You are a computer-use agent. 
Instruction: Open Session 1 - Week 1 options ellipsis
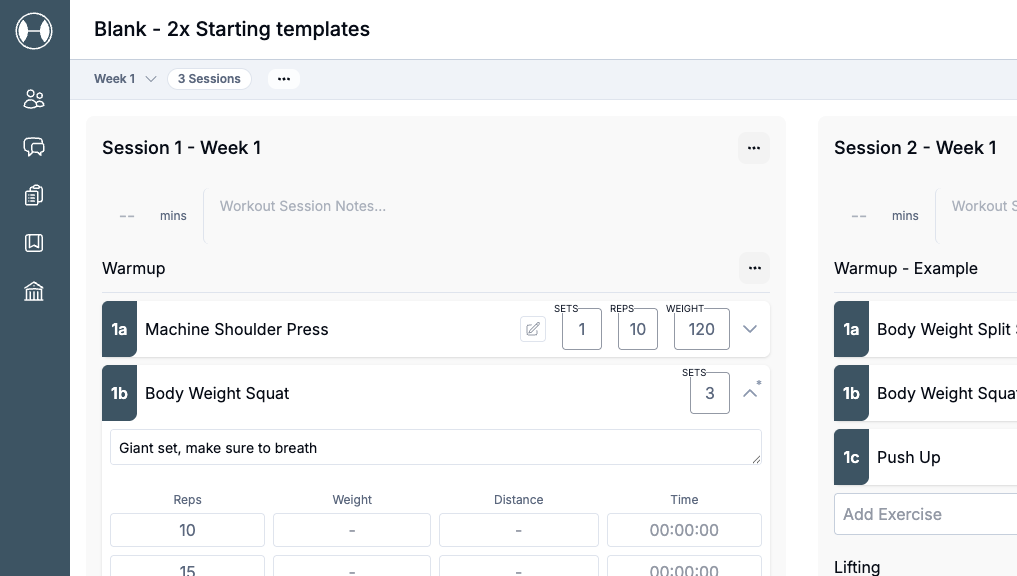754,148
